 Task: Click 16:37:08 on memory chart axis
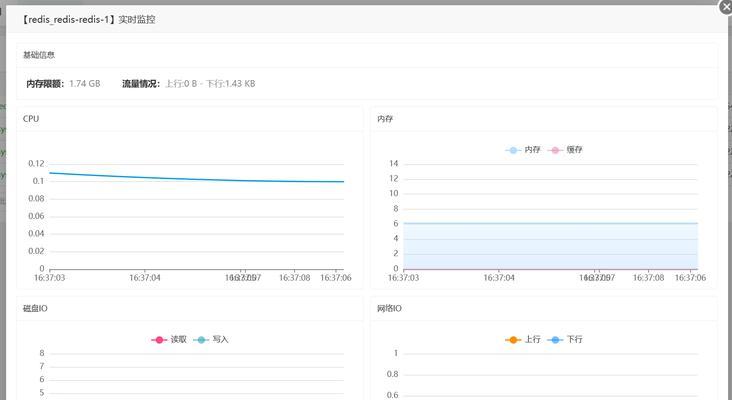[648, 278]
